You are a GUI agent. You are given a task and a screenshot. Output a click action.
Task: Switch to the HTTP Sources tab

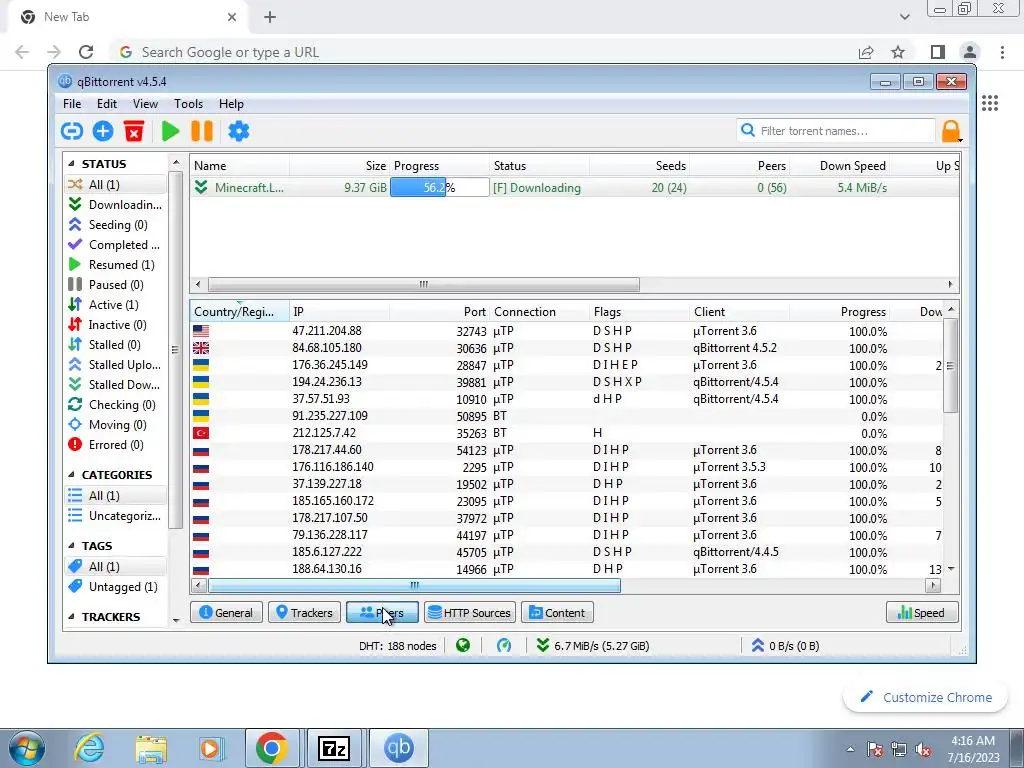pos(470,613)
